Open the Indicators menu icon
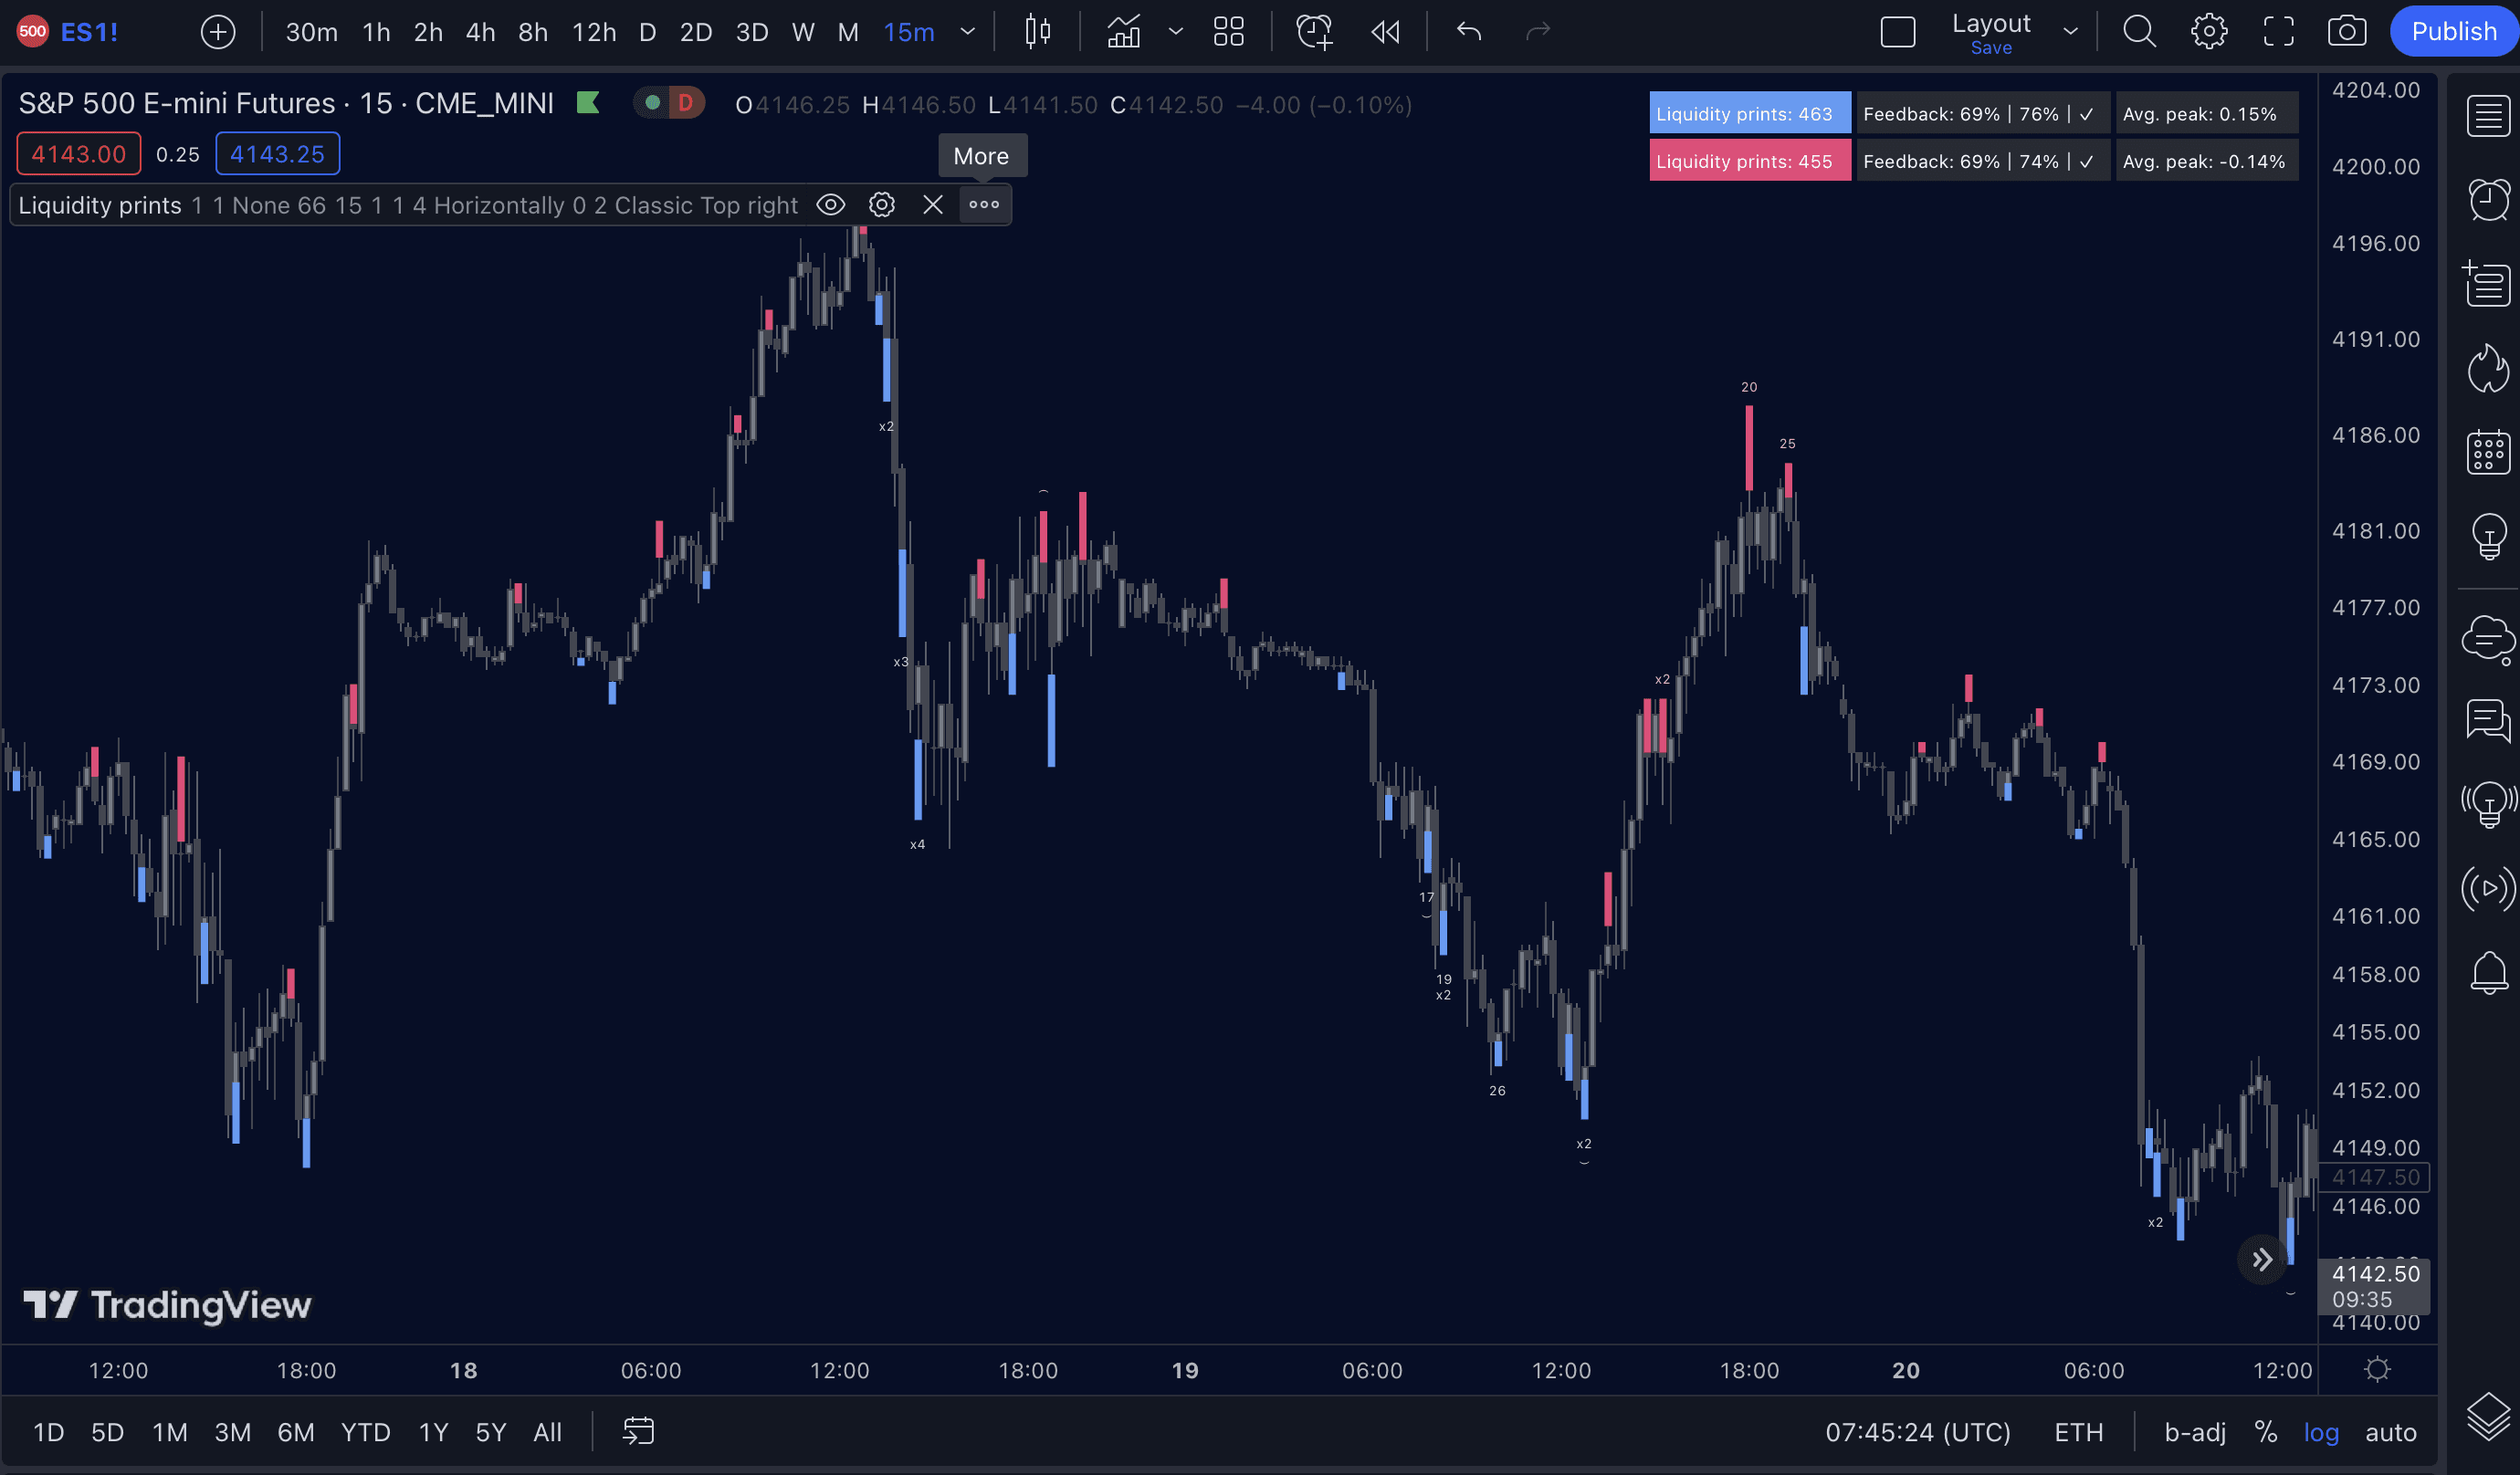The width and height of the screenshot is (2520, 1475). 1123,32
